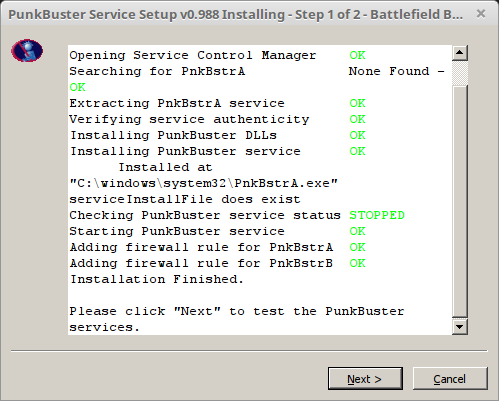
Task: Click the "Searching for PnkBstrA" line
Action: [x=157, y=71]
